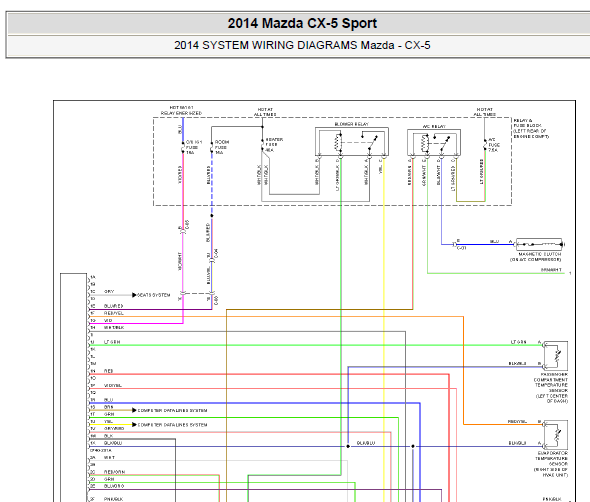Click the RED/YEL label near evaporator sensor
Viewport: 590px width, 502px height.
point(517,421)
